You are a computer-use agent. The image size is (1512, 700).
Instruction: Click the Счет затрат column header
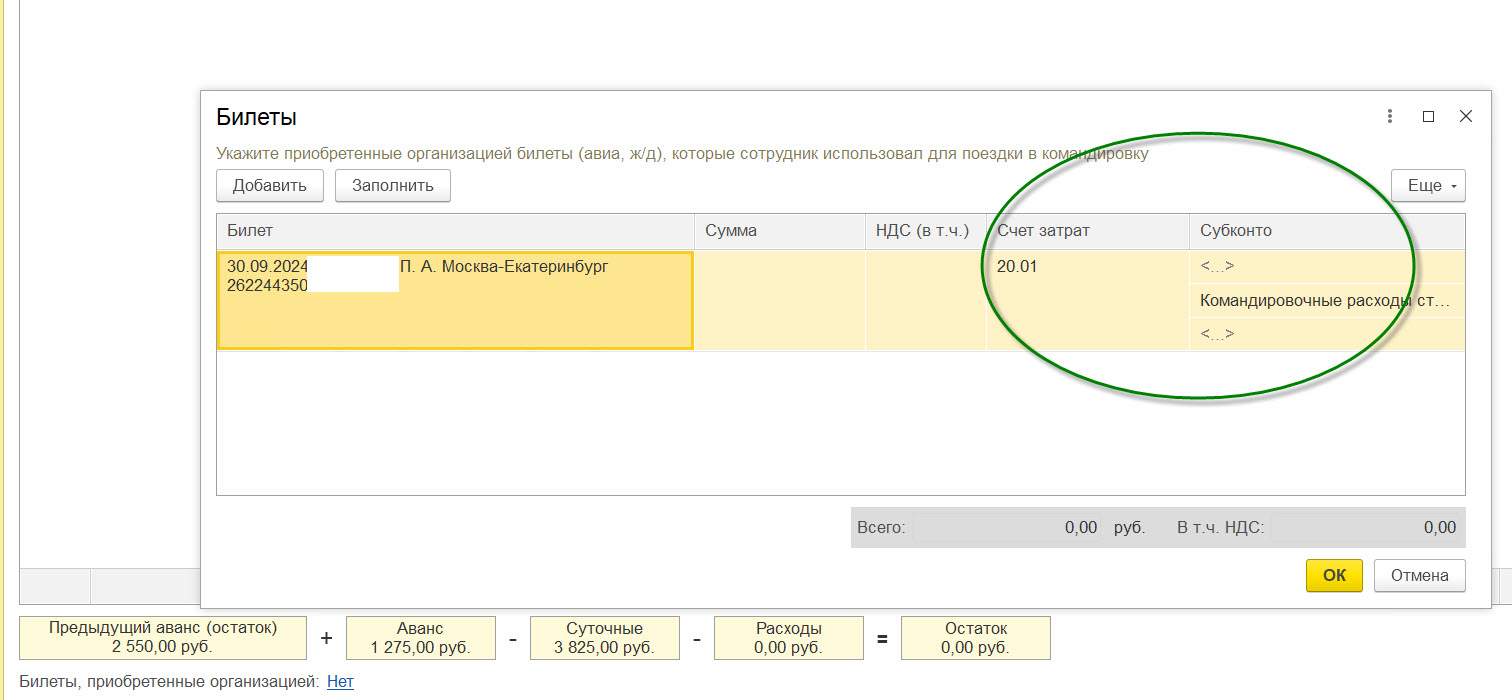coord(1086,230)
